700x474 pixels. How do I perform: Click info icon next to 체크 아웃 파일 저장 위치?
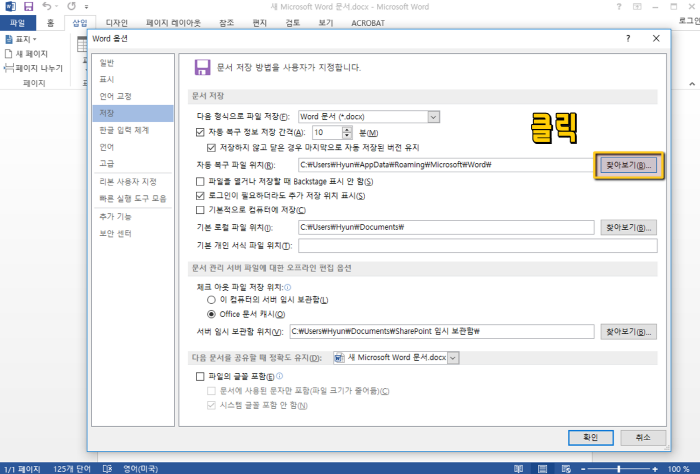(x=288, y=287)
